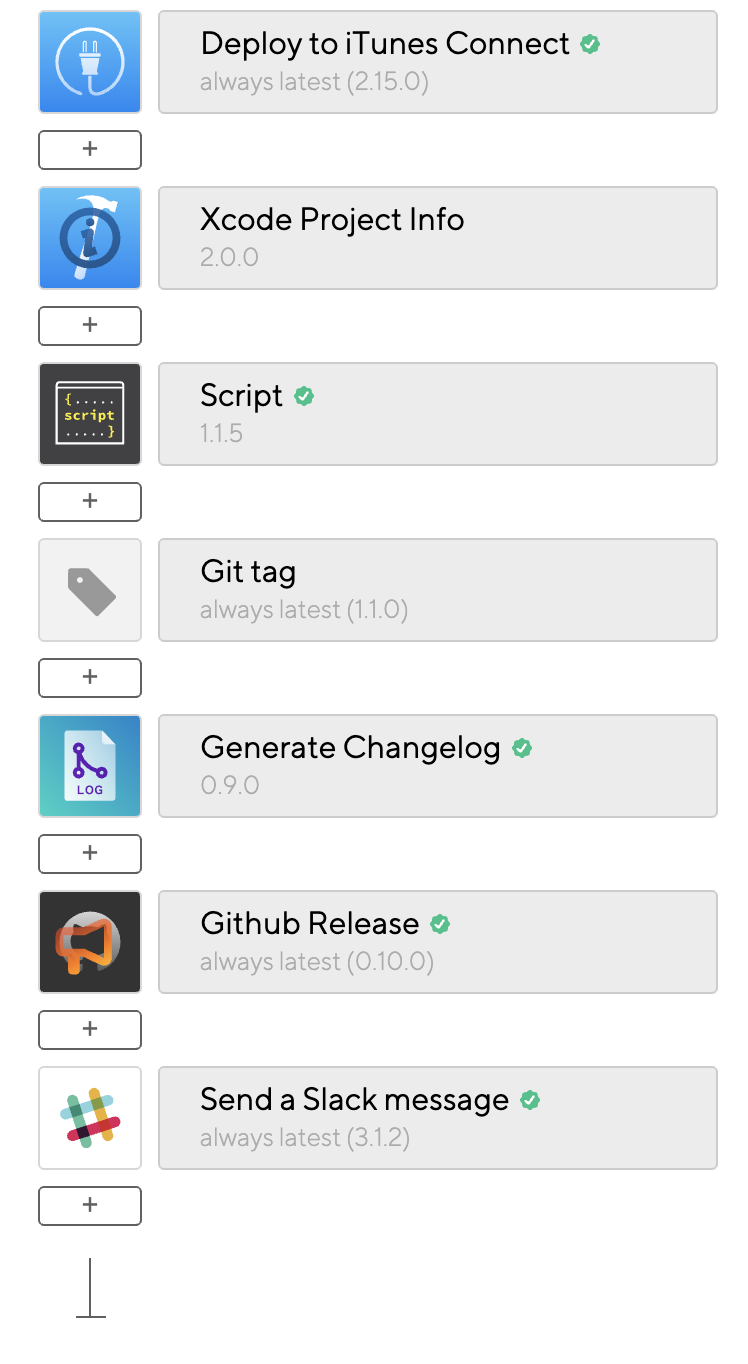Click the Github Release megaphone icon

pos(90,942)
